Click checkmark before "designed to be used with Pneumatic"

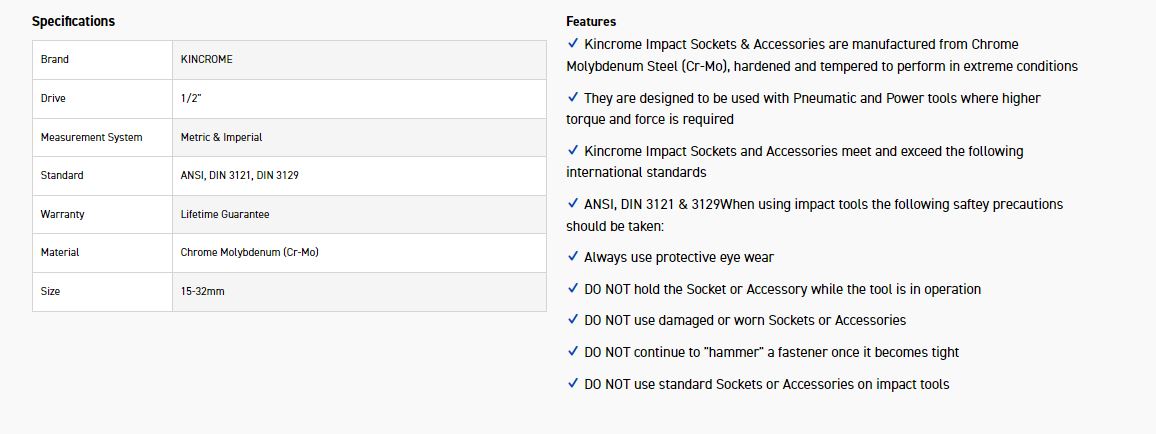573,98
